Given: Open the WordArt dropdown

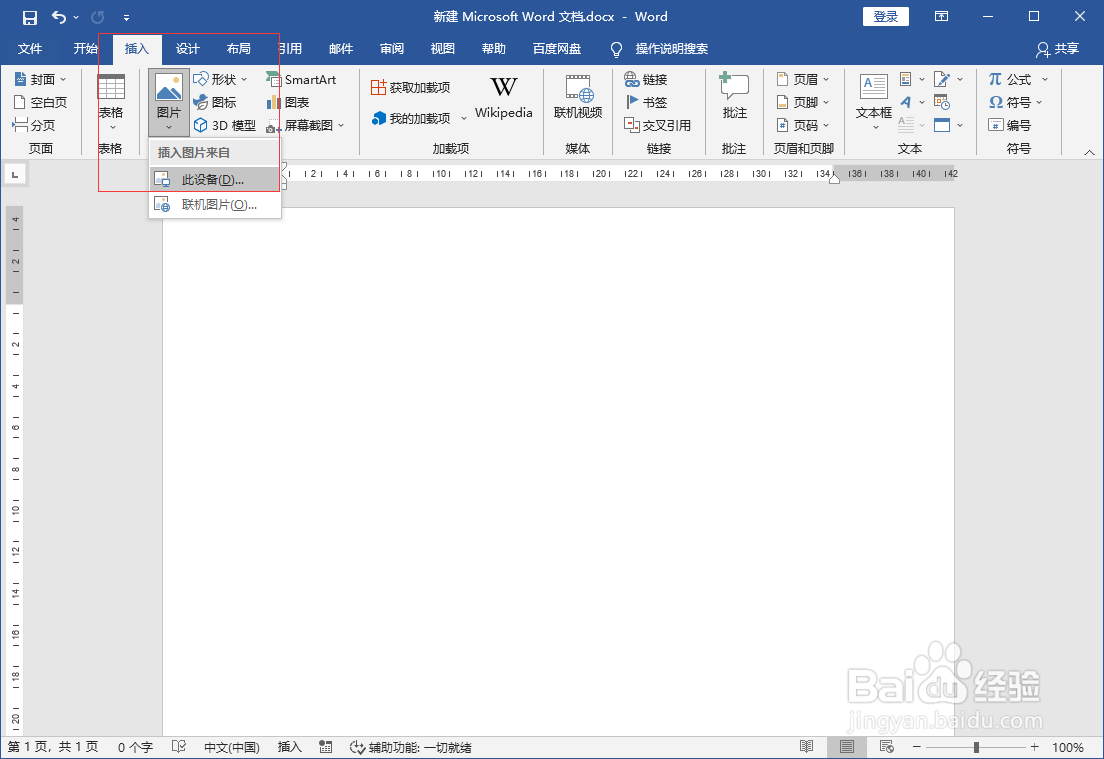Looking at the screenshot, I should (x=922, y=103).
